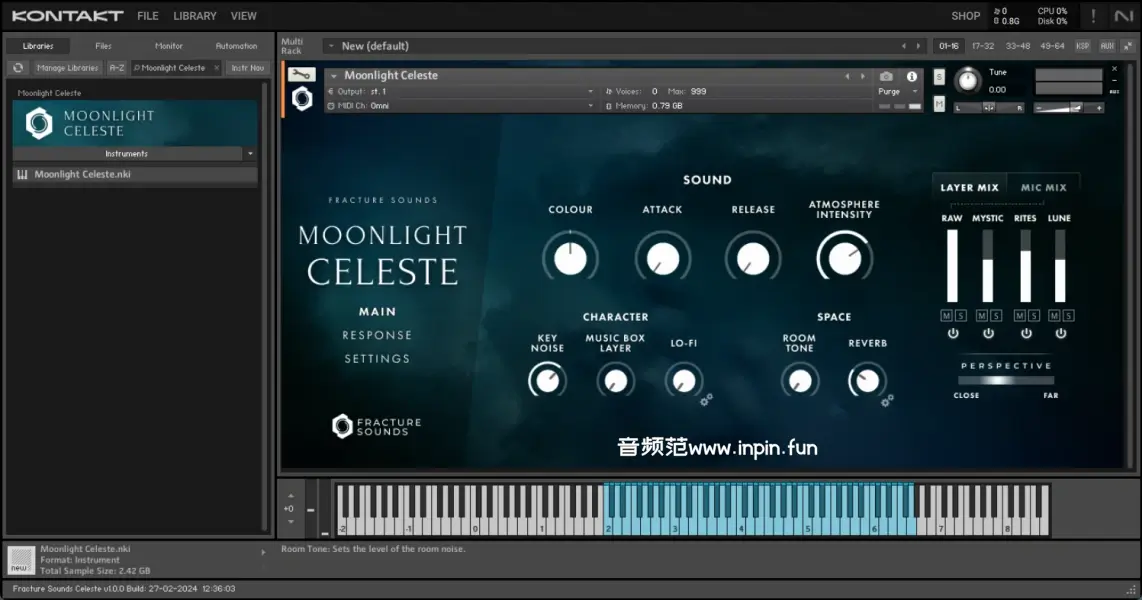
Task: Expand the Instruments dropdown arrow in library
Action: (250, 154)
